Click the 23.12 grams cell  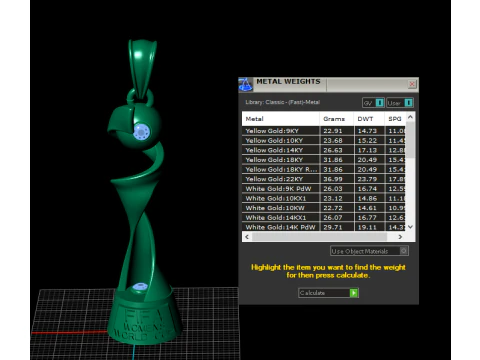click(337, 198)
